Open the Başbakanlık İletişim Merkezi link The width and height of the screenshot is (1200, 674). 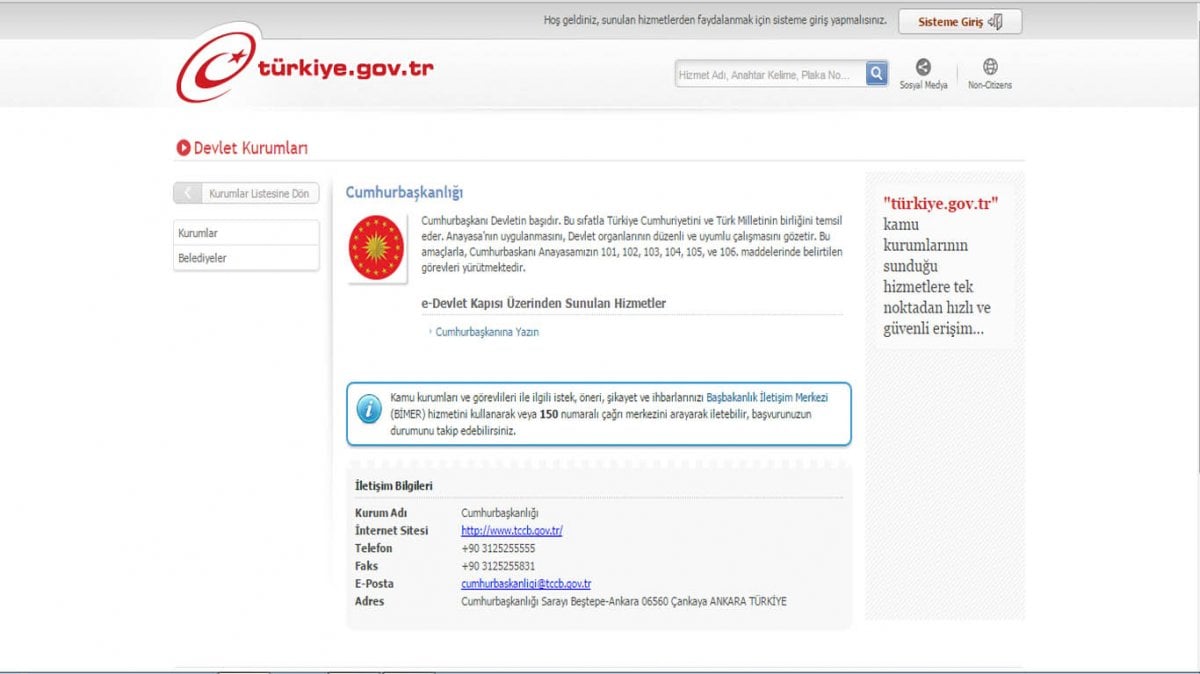click(766, 396)
